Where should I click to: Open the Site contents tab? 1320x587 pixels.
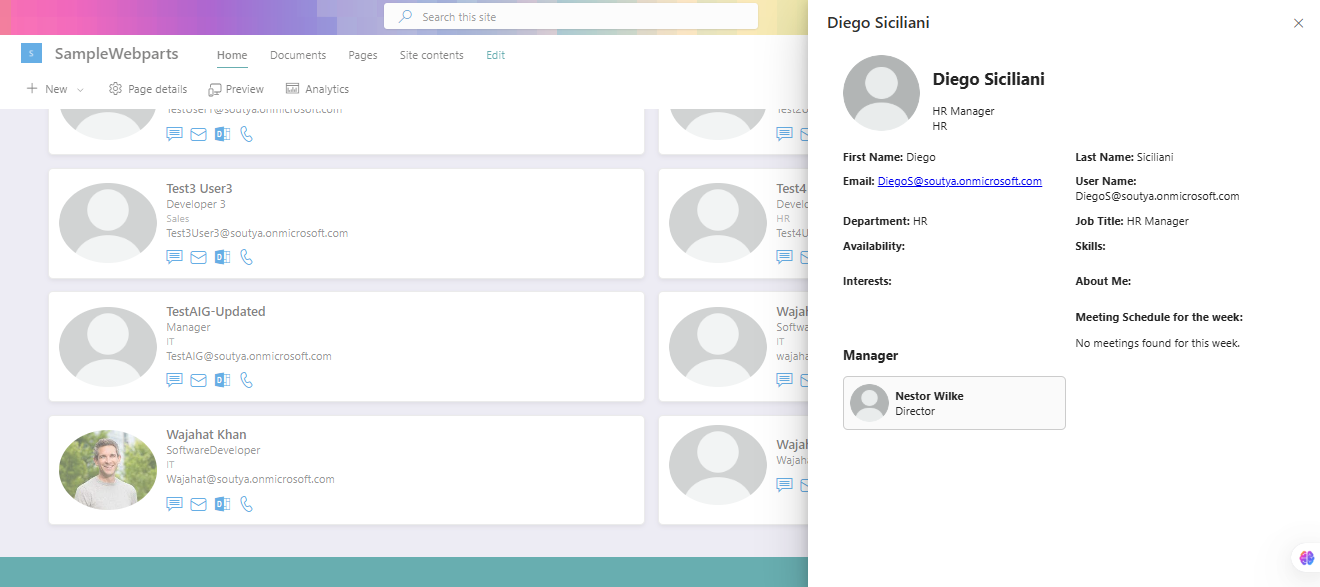[x=431, y=55]
